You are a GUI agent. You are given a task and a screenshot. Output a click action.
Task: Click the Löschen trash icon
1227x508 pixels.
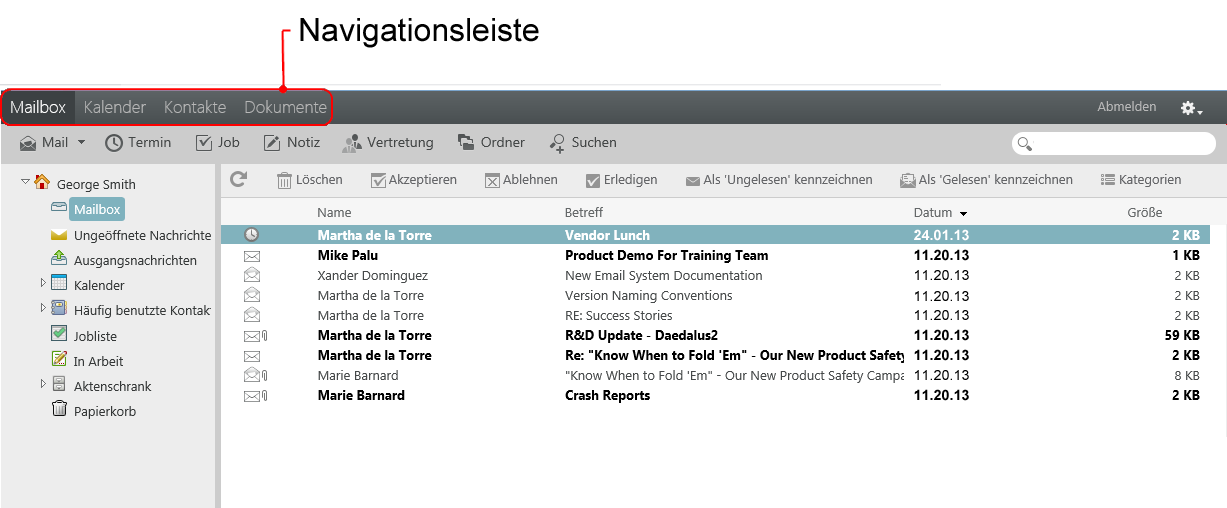tap(285, 180)
